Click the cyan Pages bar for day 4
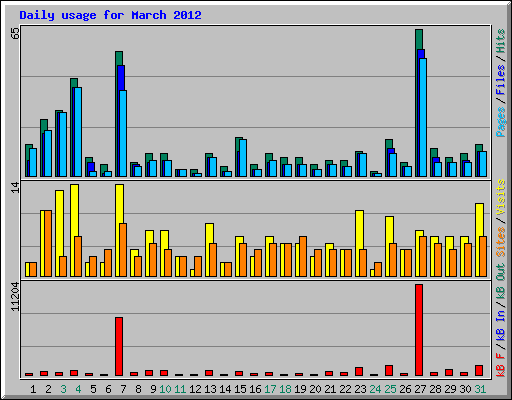Screen dimensions: 512x400 point(78,132)
